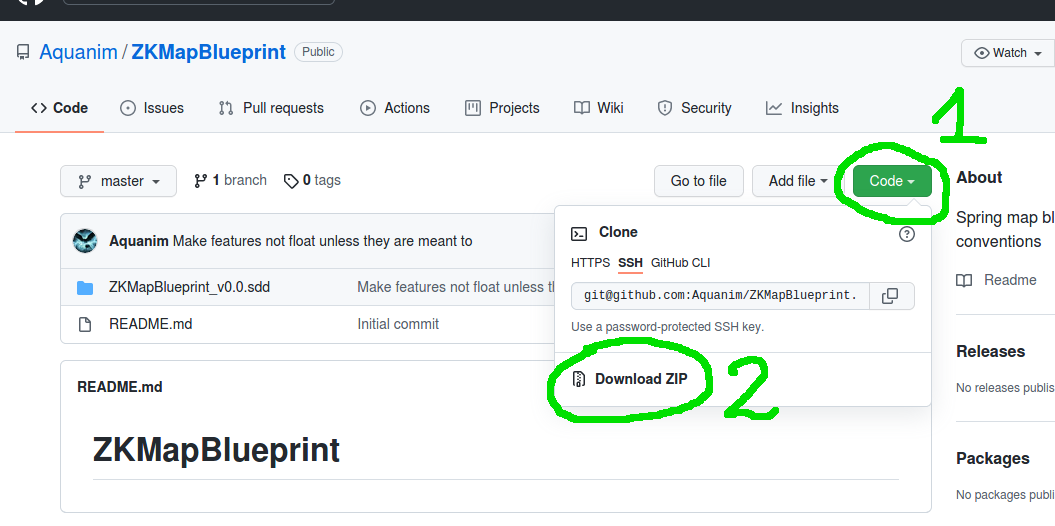
Task: Click the pull request icon on tab
Action: pos(226,108)
